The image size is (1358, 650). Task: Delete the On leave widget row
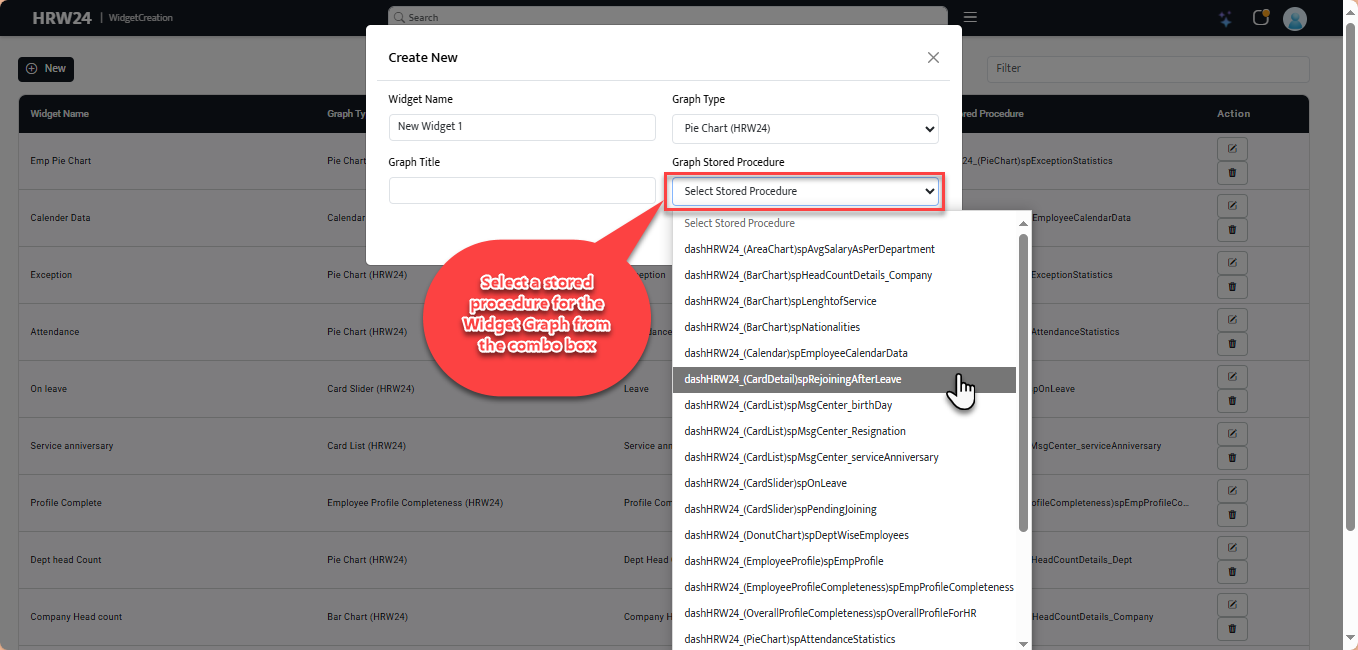[1232, 401]
